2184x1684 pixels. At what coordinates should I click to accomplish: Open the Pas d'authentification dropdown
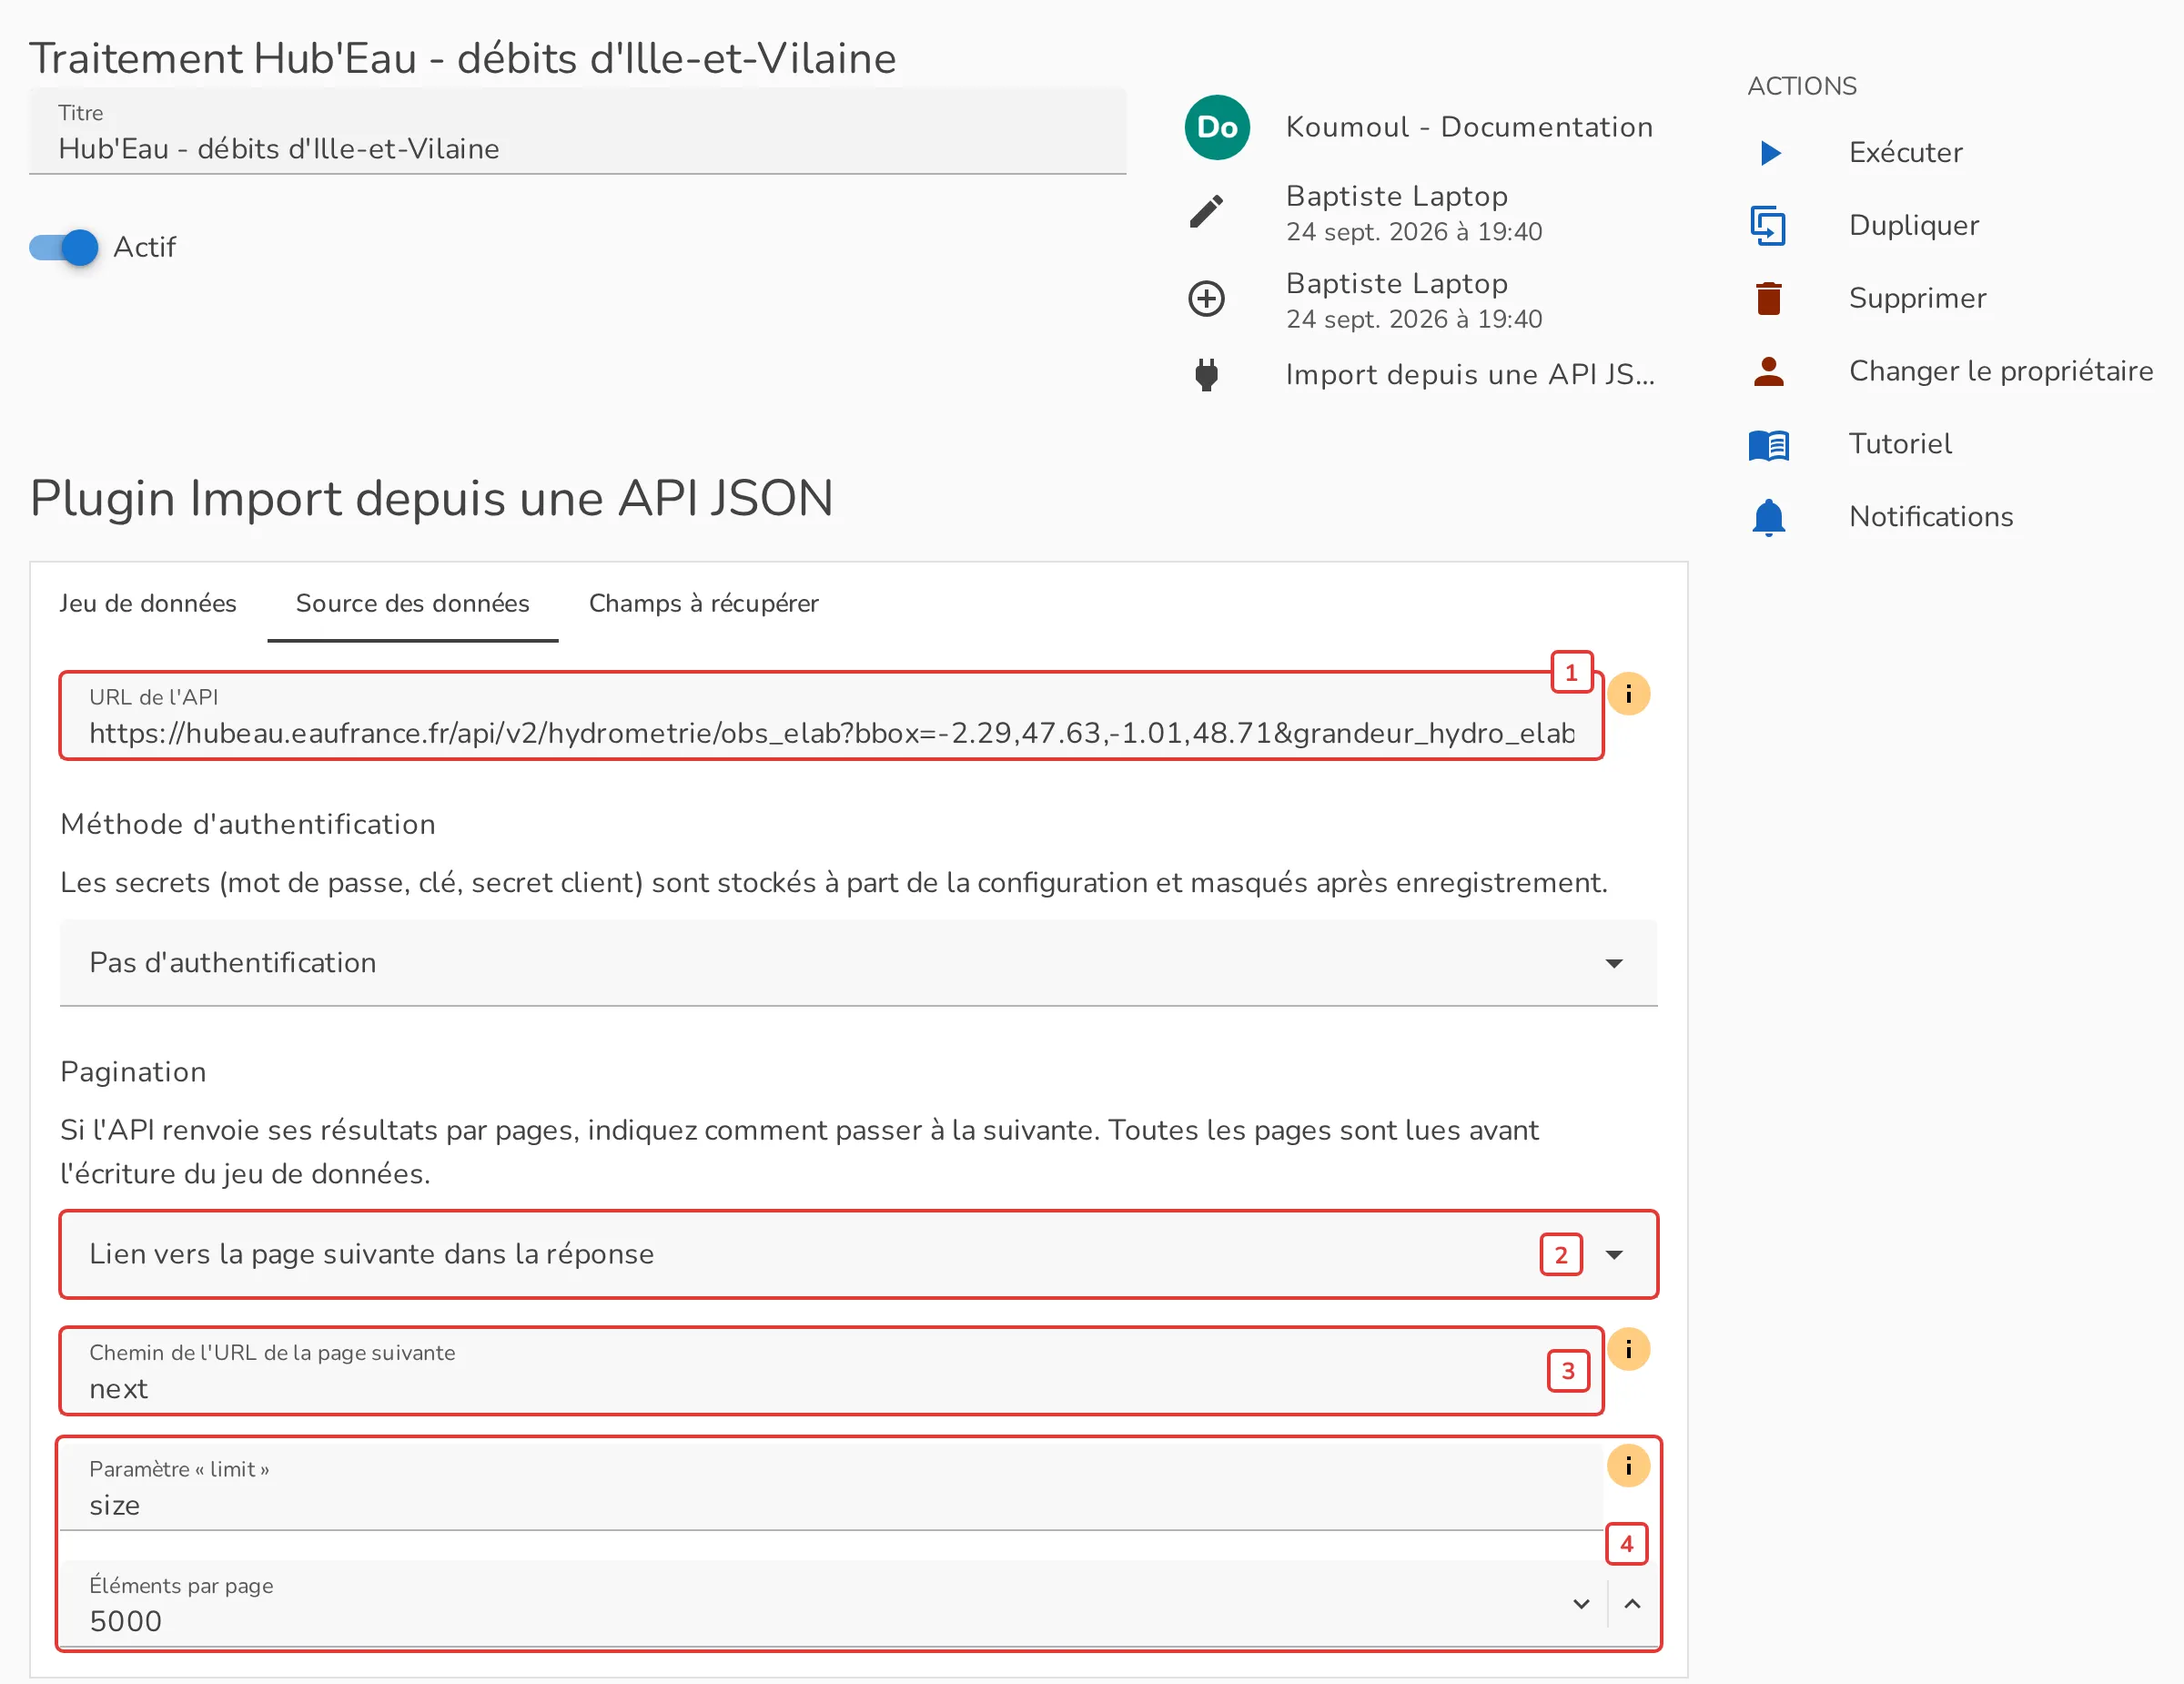click(858, 963)
